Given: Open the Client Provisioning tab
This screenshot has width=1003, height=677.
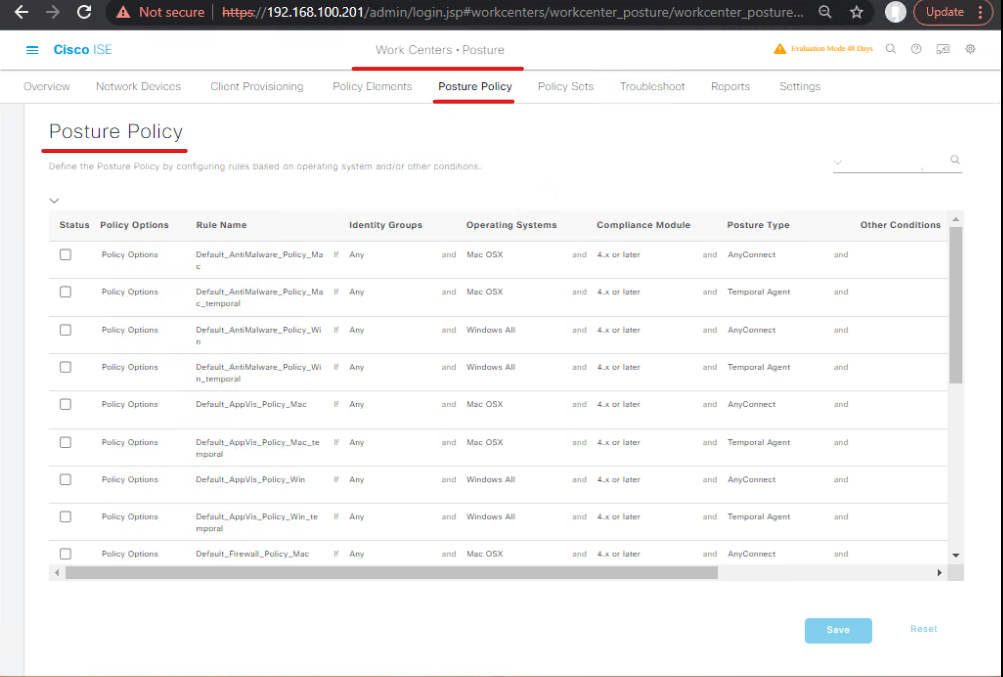Looking at the screenshot, I should coord(257,86).
